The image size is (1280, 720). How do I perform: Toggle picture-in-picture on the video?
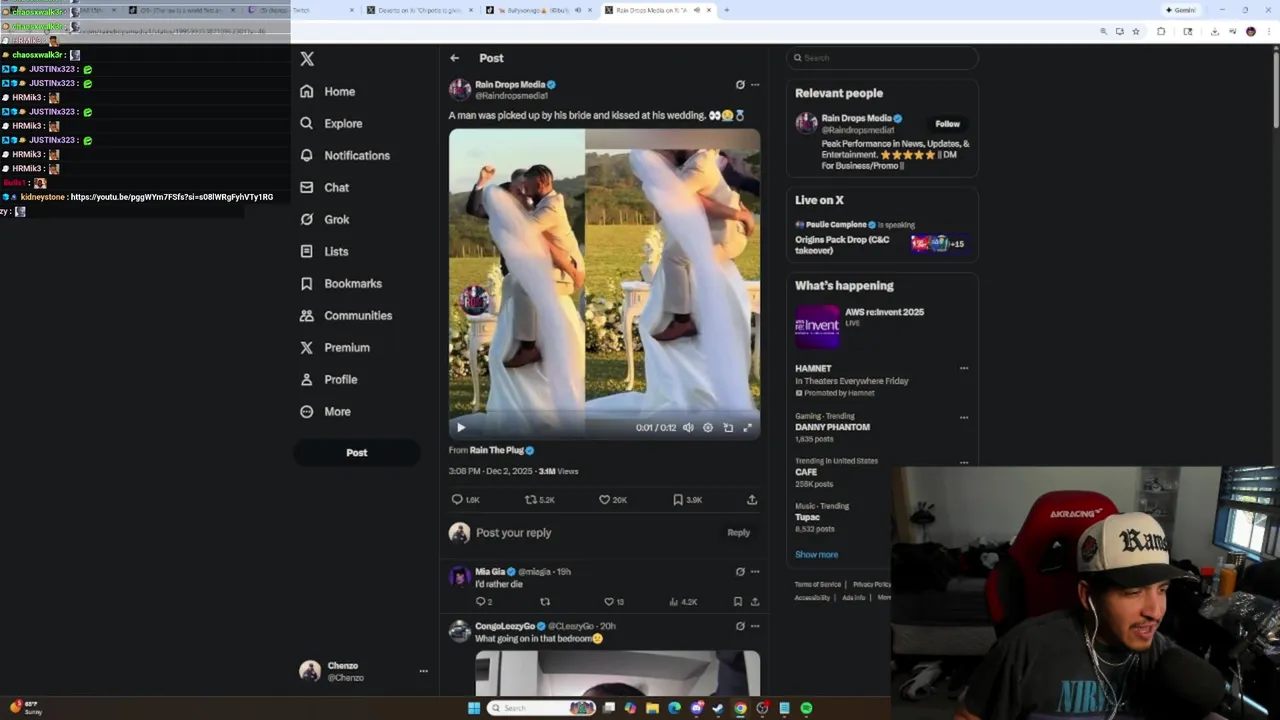728,427
